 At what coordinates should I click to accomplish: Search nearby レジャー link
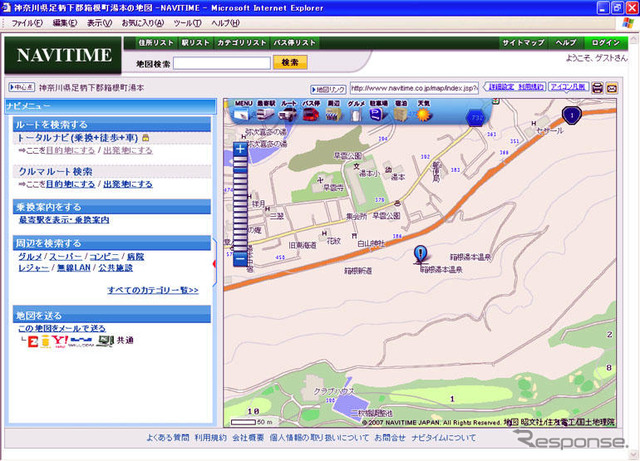tap(33, 268)
